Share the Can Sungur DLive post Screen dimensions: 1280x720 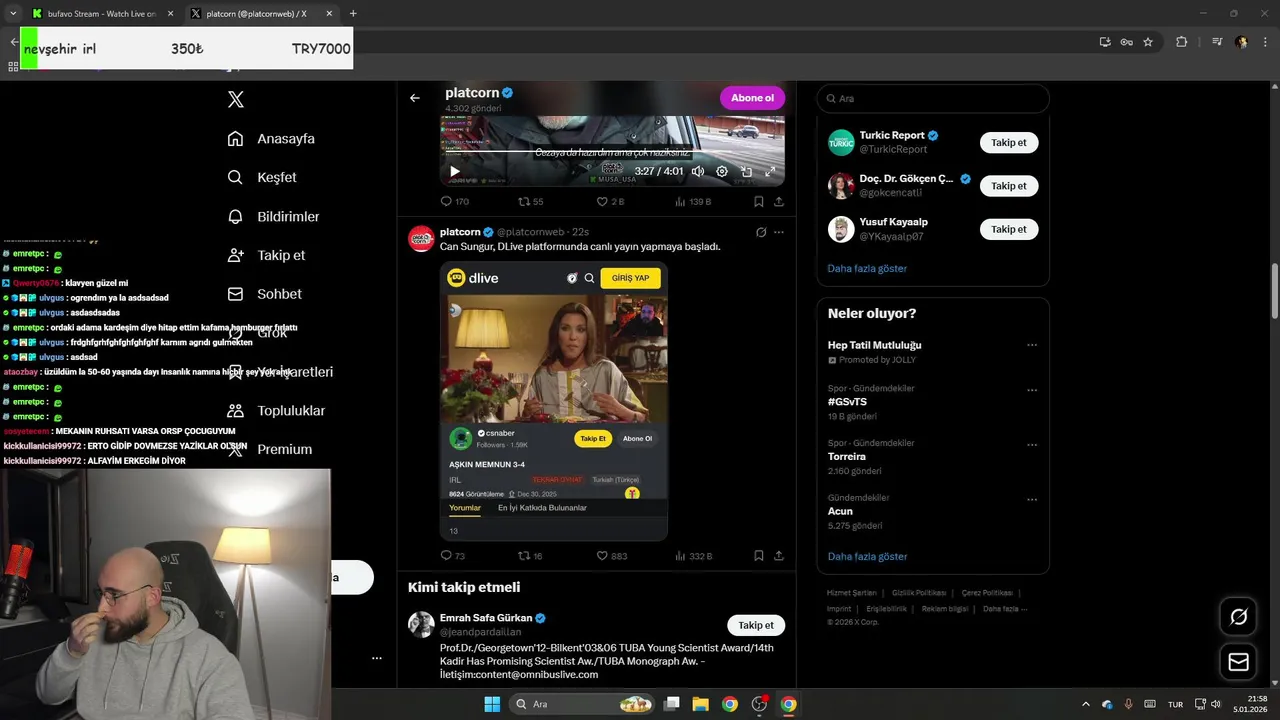[x=779, y=556]
